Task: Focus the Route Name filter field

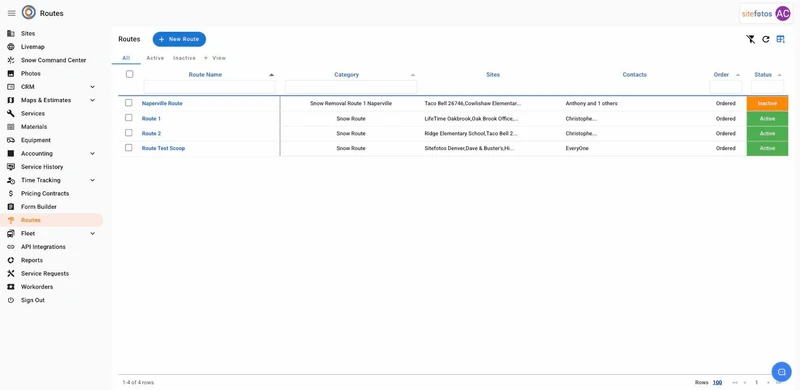Action: 209,87
